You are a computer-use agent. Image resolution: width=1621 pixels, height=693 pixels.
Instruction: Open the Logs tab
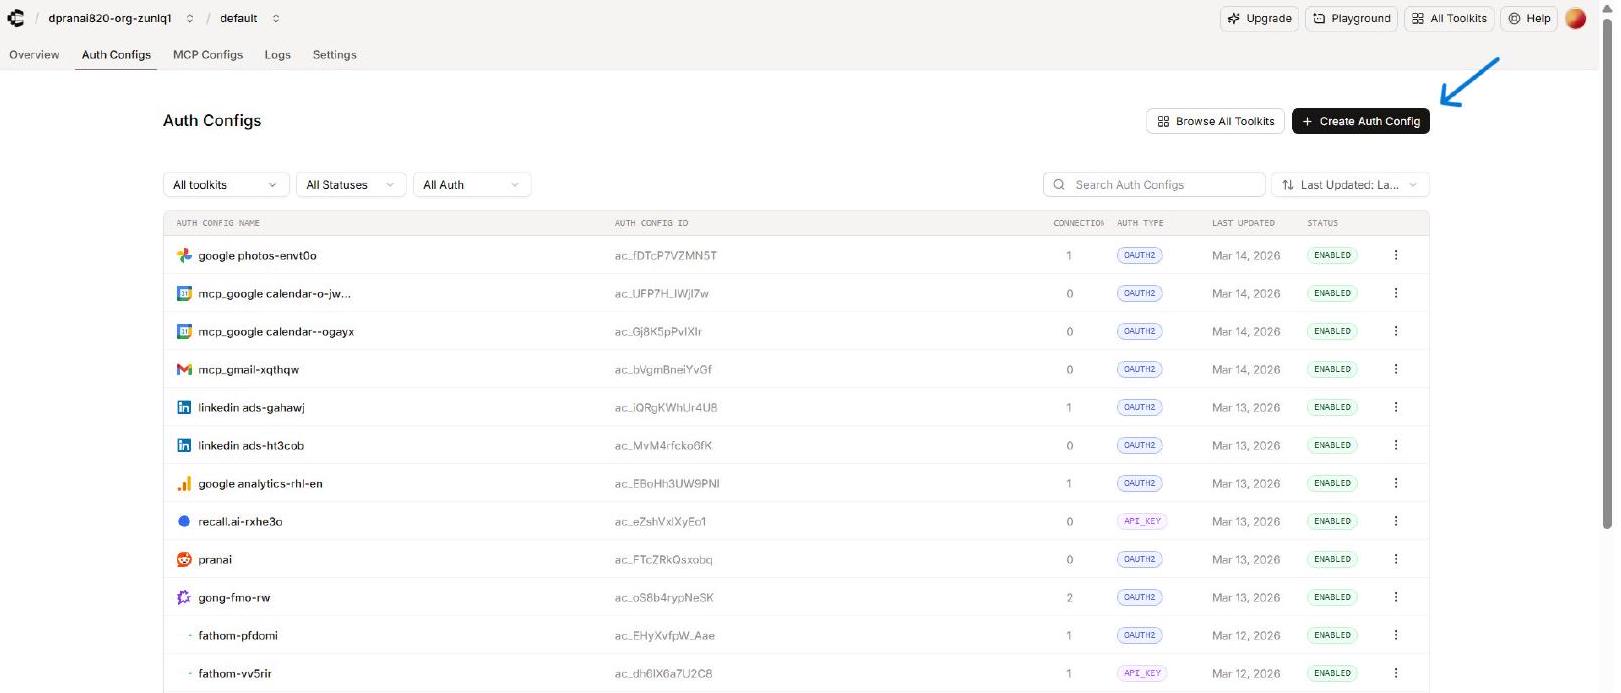point(278,55)
